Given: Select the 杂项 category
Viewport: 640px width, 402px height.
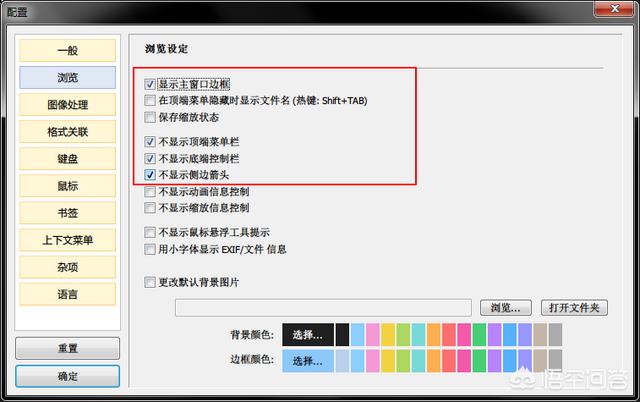Looking at the screenshot, I should [67, 267].
